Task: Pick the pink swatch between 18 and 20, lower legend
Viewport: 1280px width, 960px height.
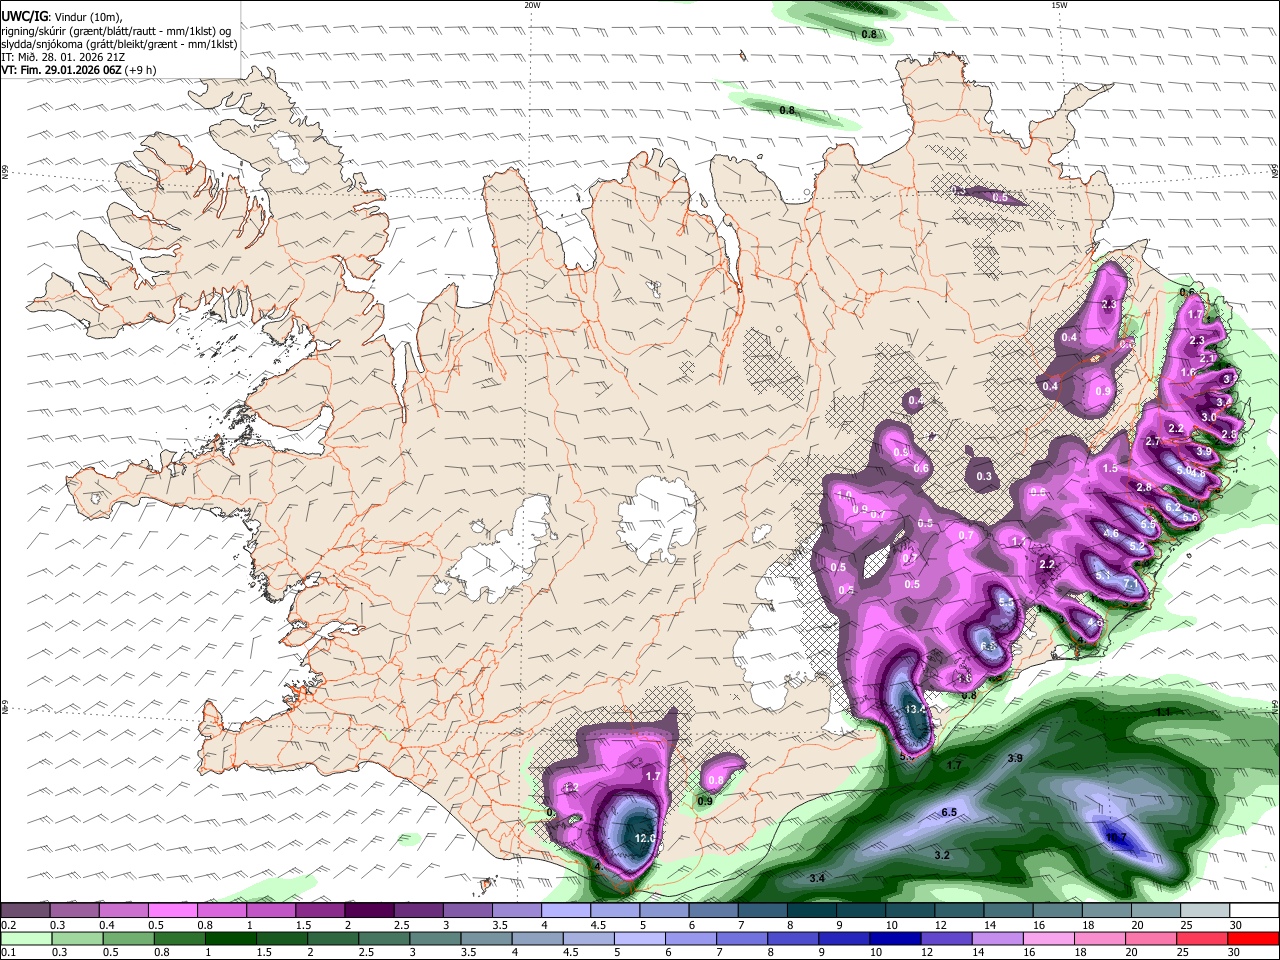Action: click(1099, 938)
